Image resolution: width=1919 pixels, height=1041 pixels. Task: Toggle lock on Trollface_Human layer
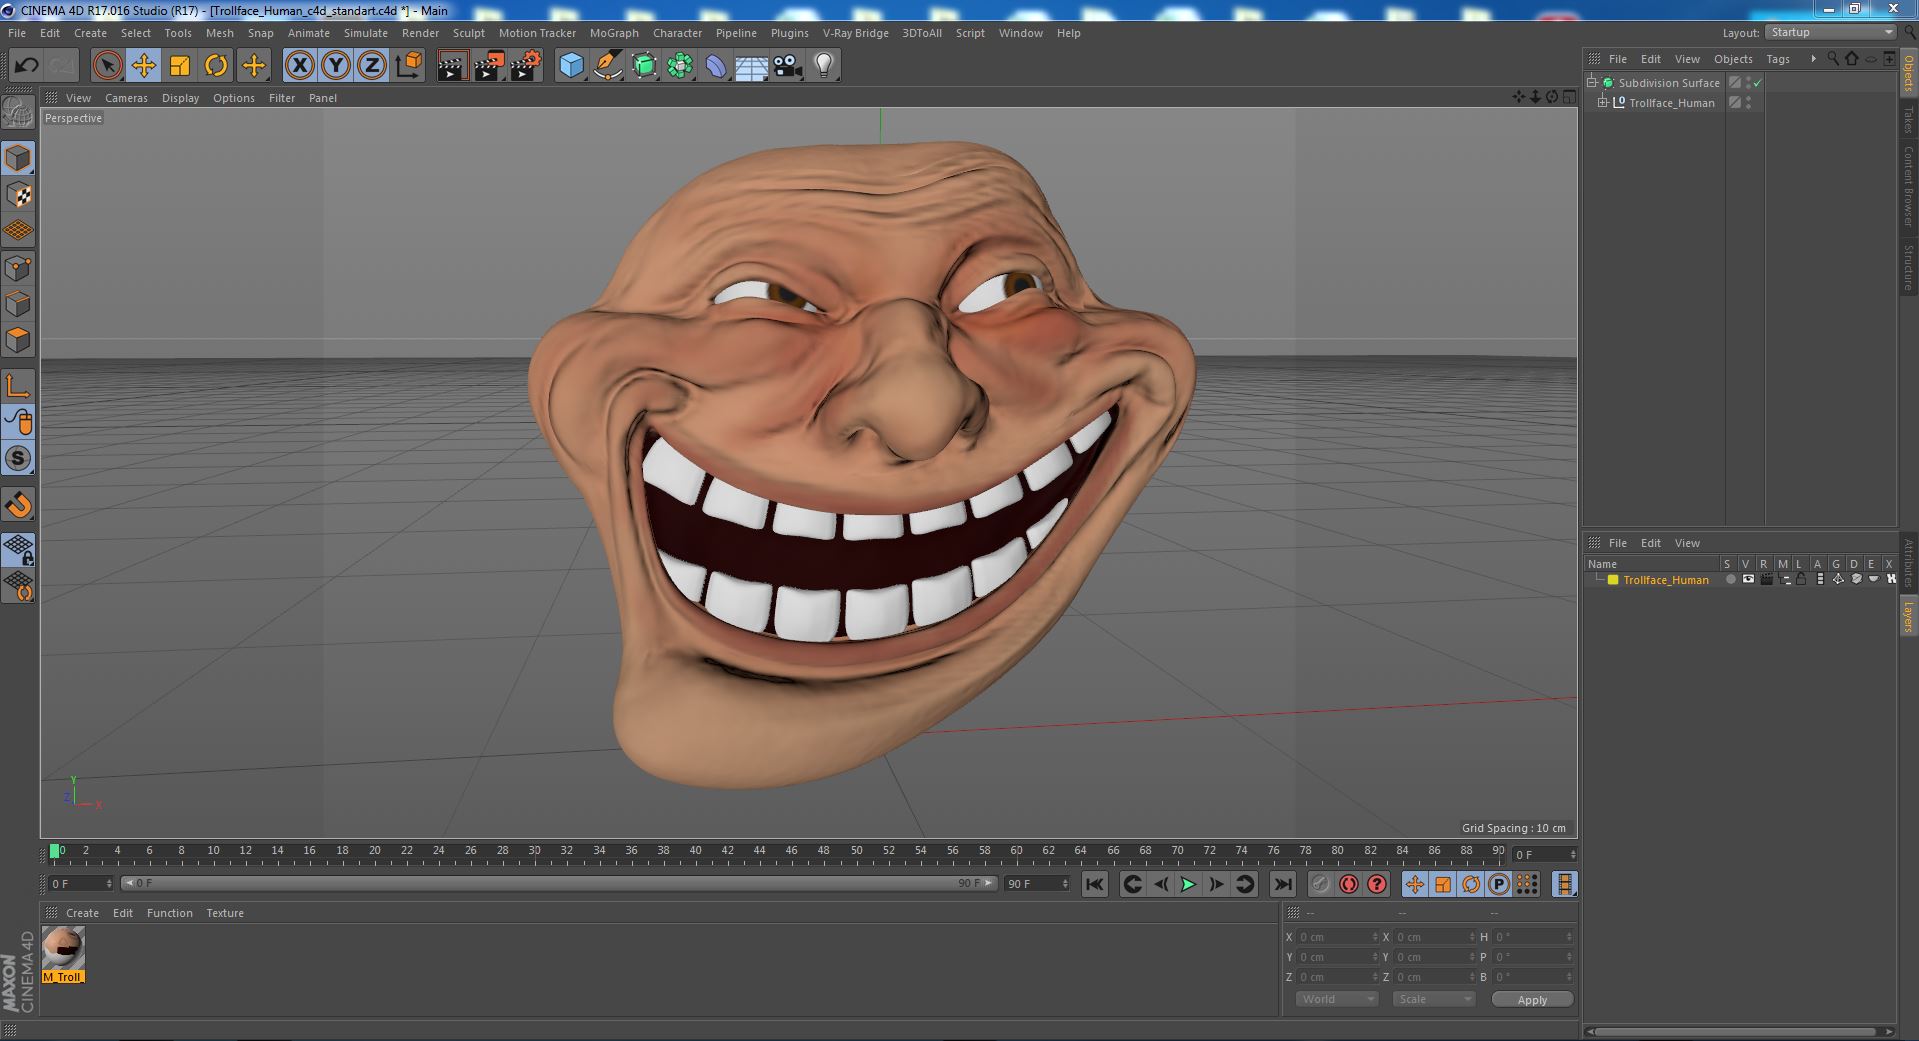tap(1801, 580)
